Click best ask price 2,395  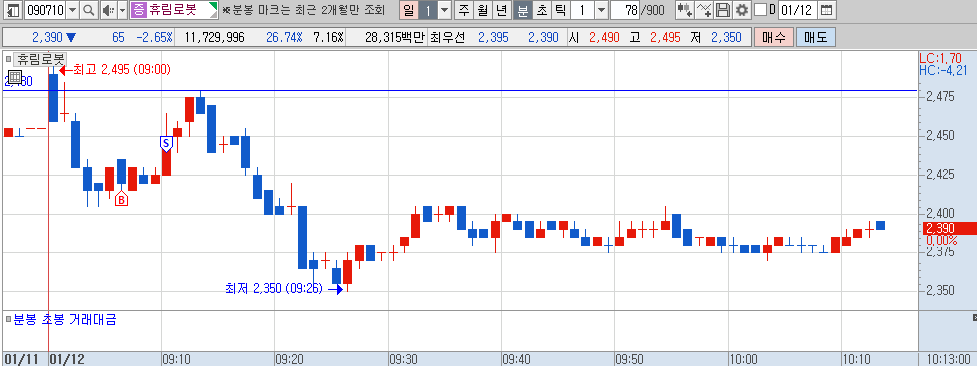click(493, 37)
